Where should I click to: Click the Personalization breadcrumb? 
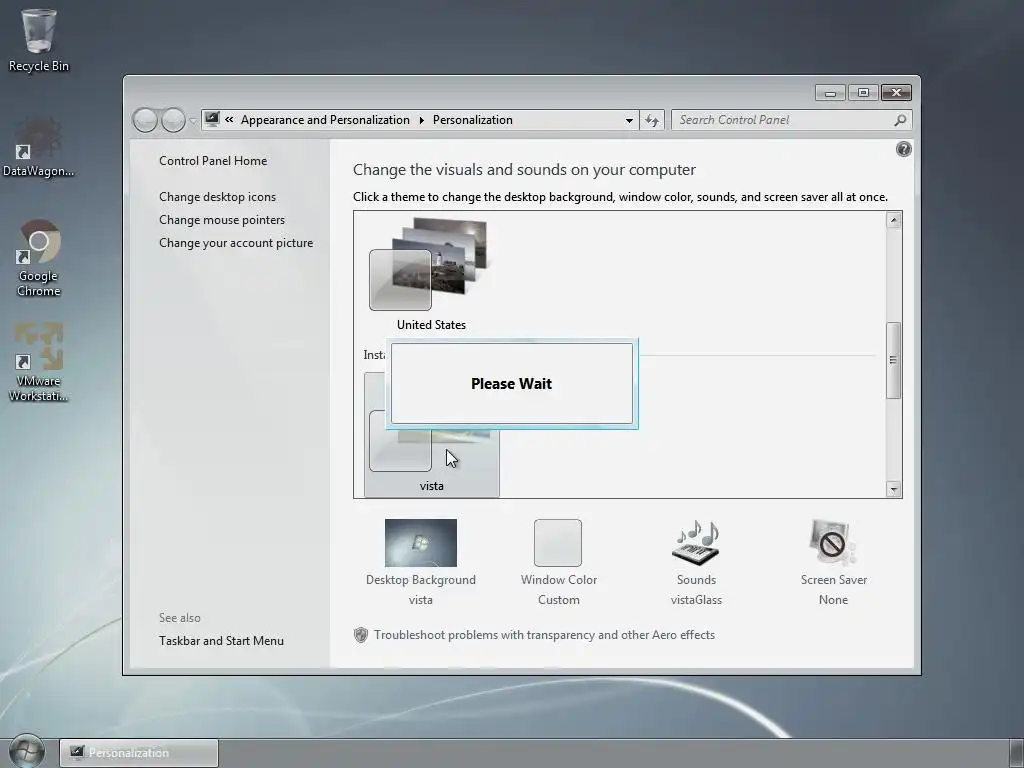click(x=473, y=120)
